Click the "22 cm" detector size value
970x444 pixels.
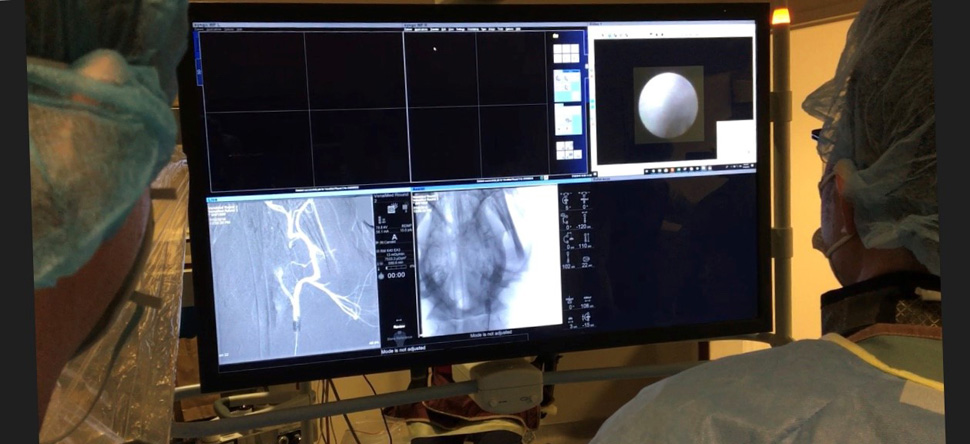(x=586, y=266)
